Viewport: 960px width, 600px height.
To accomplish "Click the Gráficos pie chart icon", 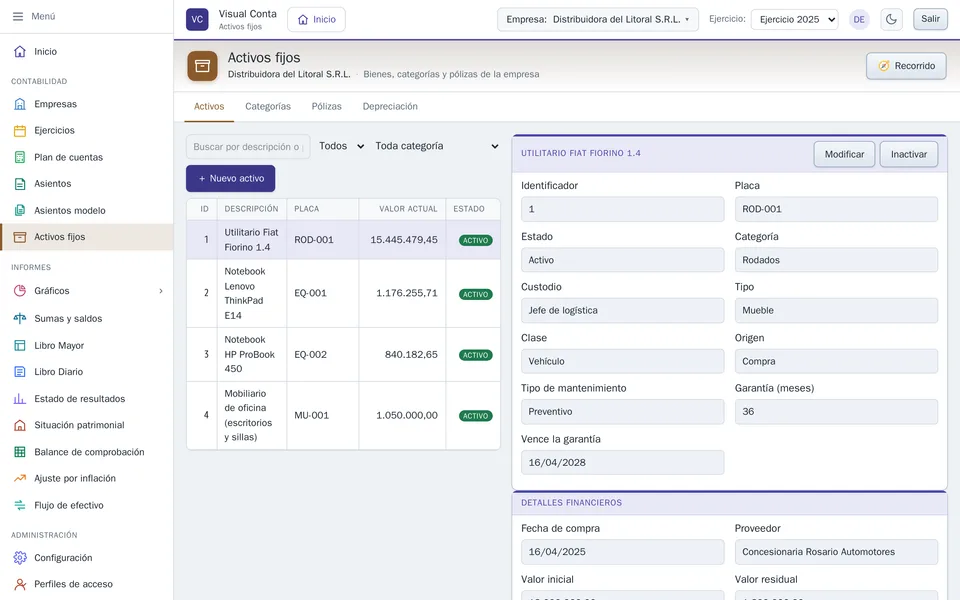I will [20, 291].
